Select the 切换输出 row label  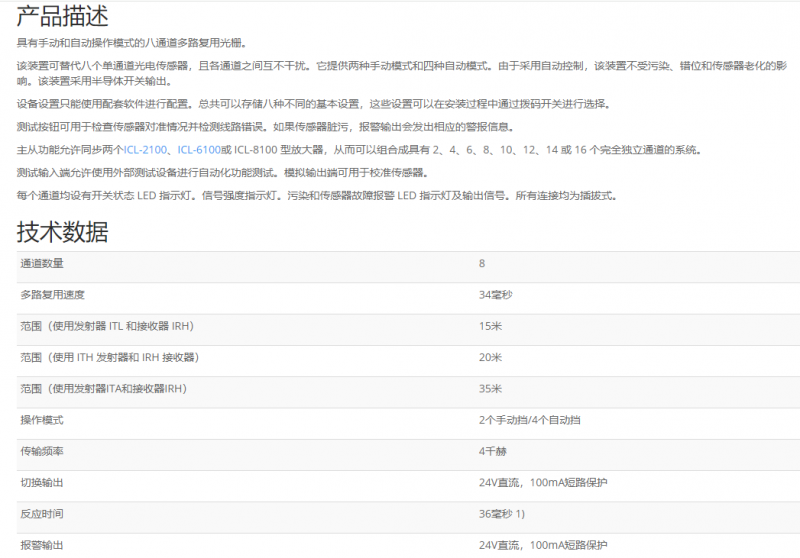coord(42,482)
